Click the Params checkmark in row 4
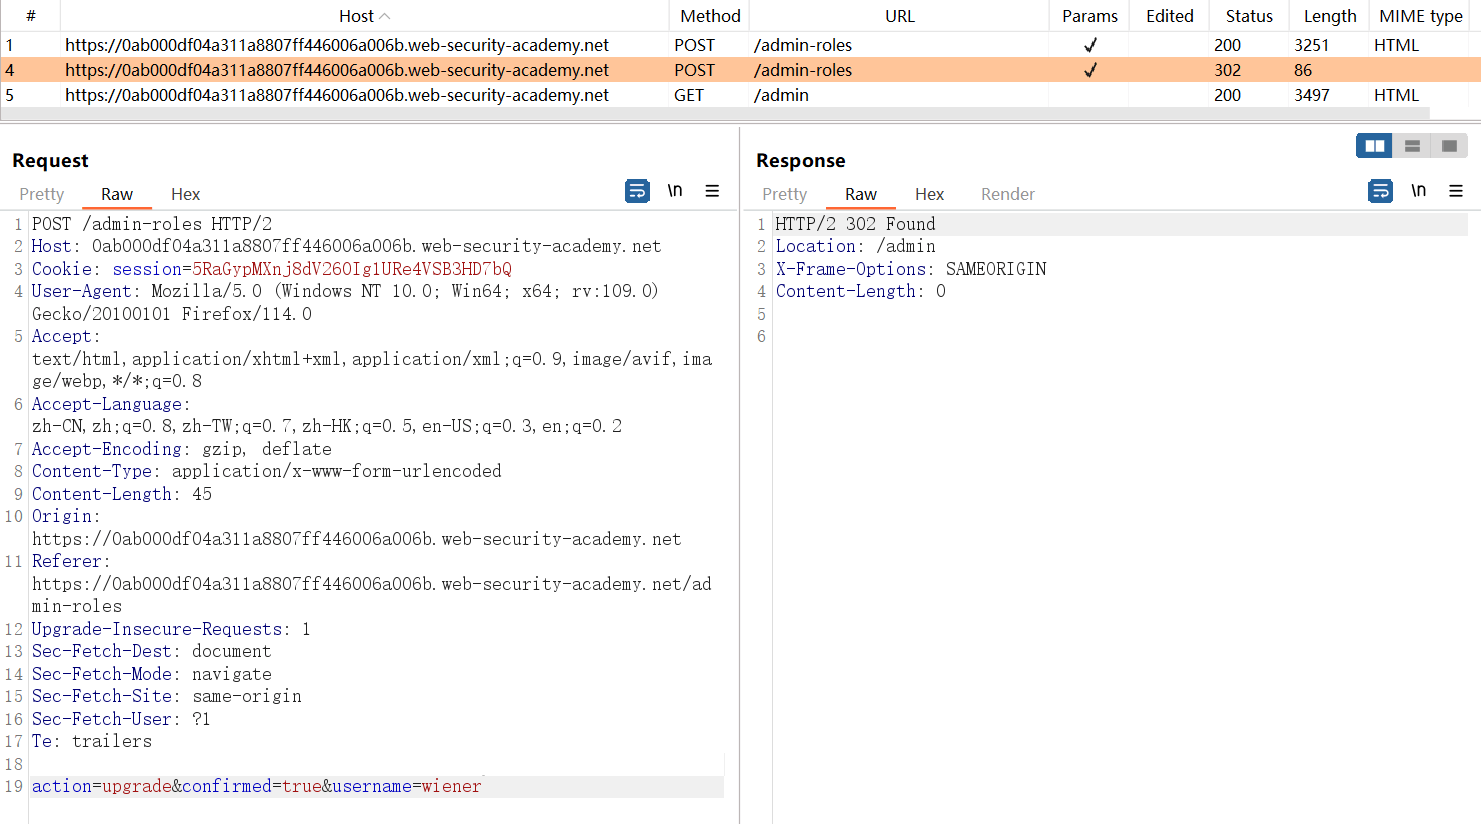The image size is (1481, 824). [1090, 70]
